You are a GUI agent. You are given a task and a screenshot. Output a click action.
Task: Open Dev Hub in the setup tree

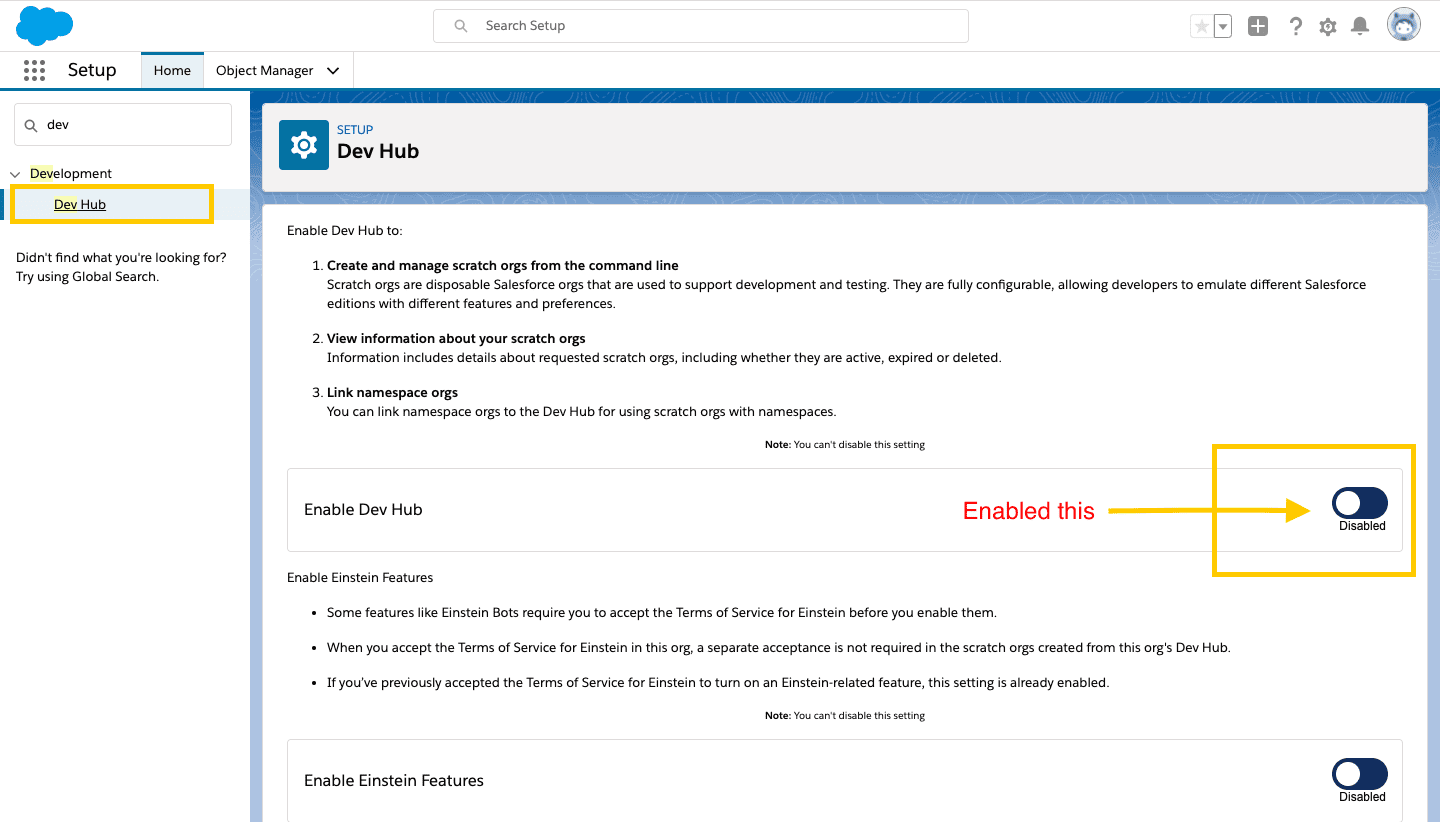pyautogui.click(x=80, y=204)
